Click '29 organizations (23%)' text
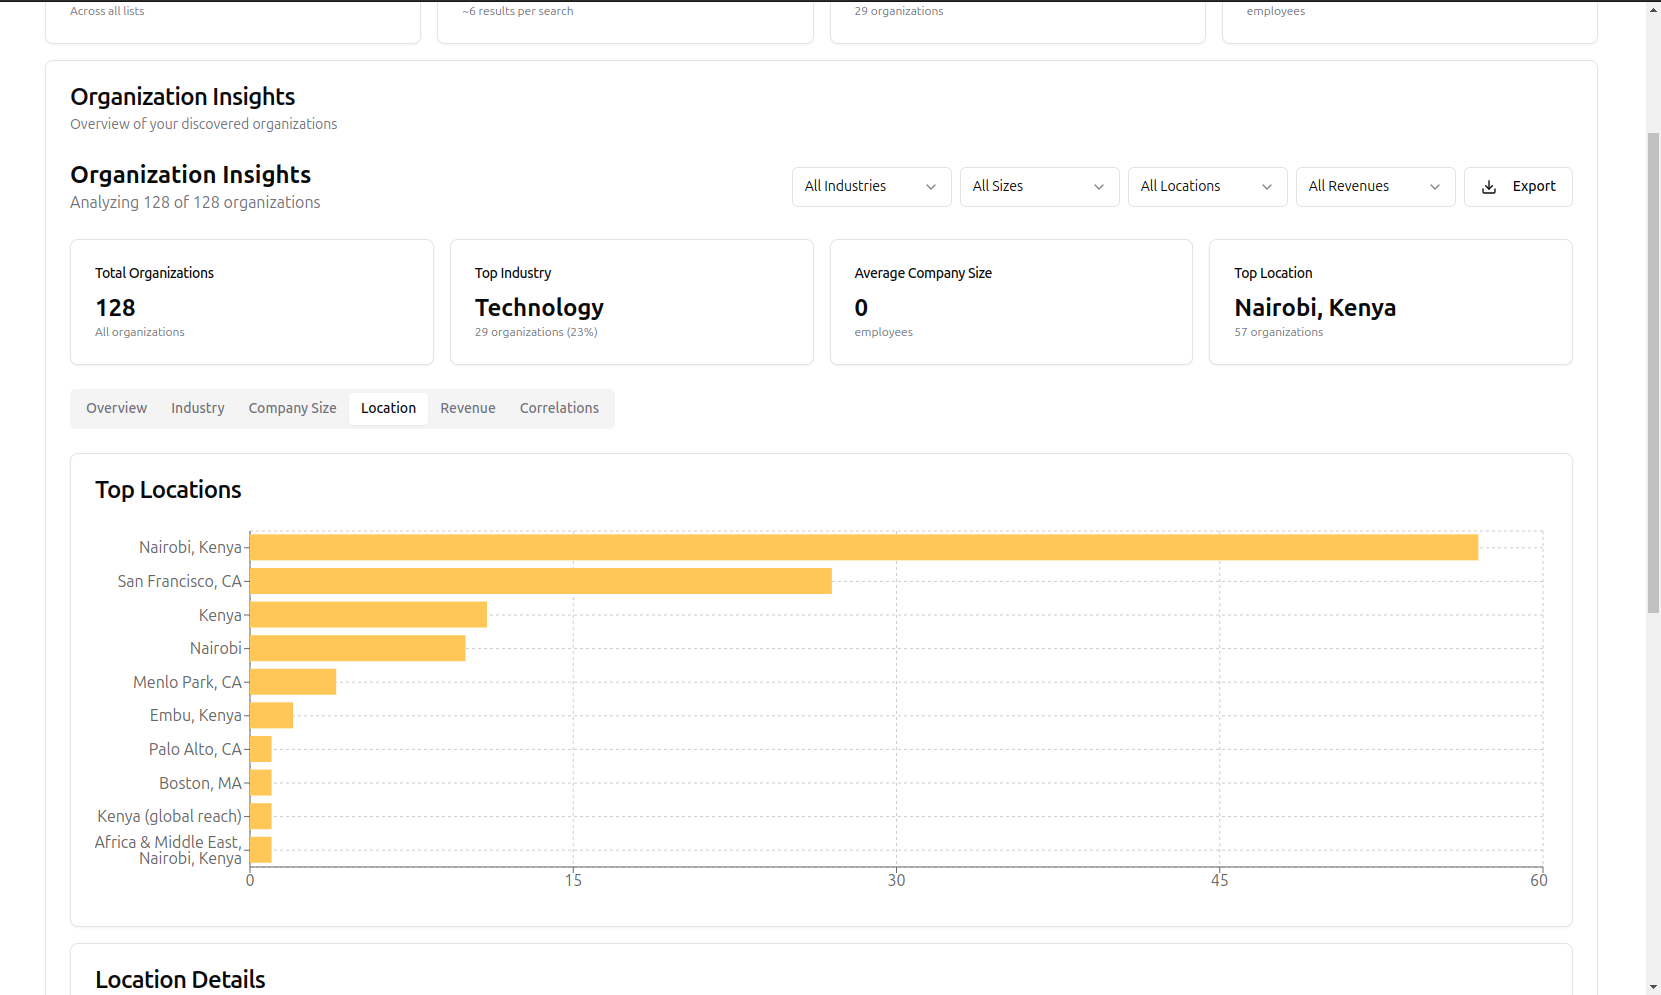1661x995 pixels. click(x=536, y=332)
